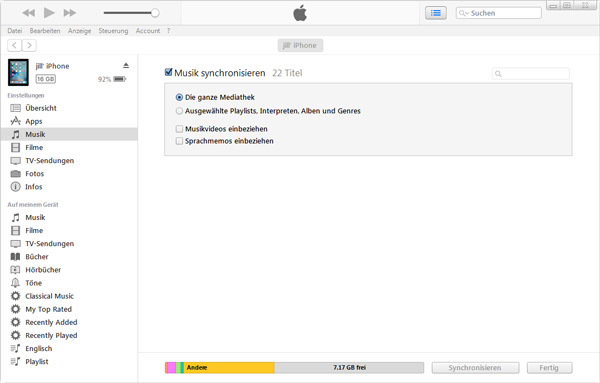Viewport: 600px width, 383px height.
Task: Open Apps in the settings sidebar
Action: point(69,121)
